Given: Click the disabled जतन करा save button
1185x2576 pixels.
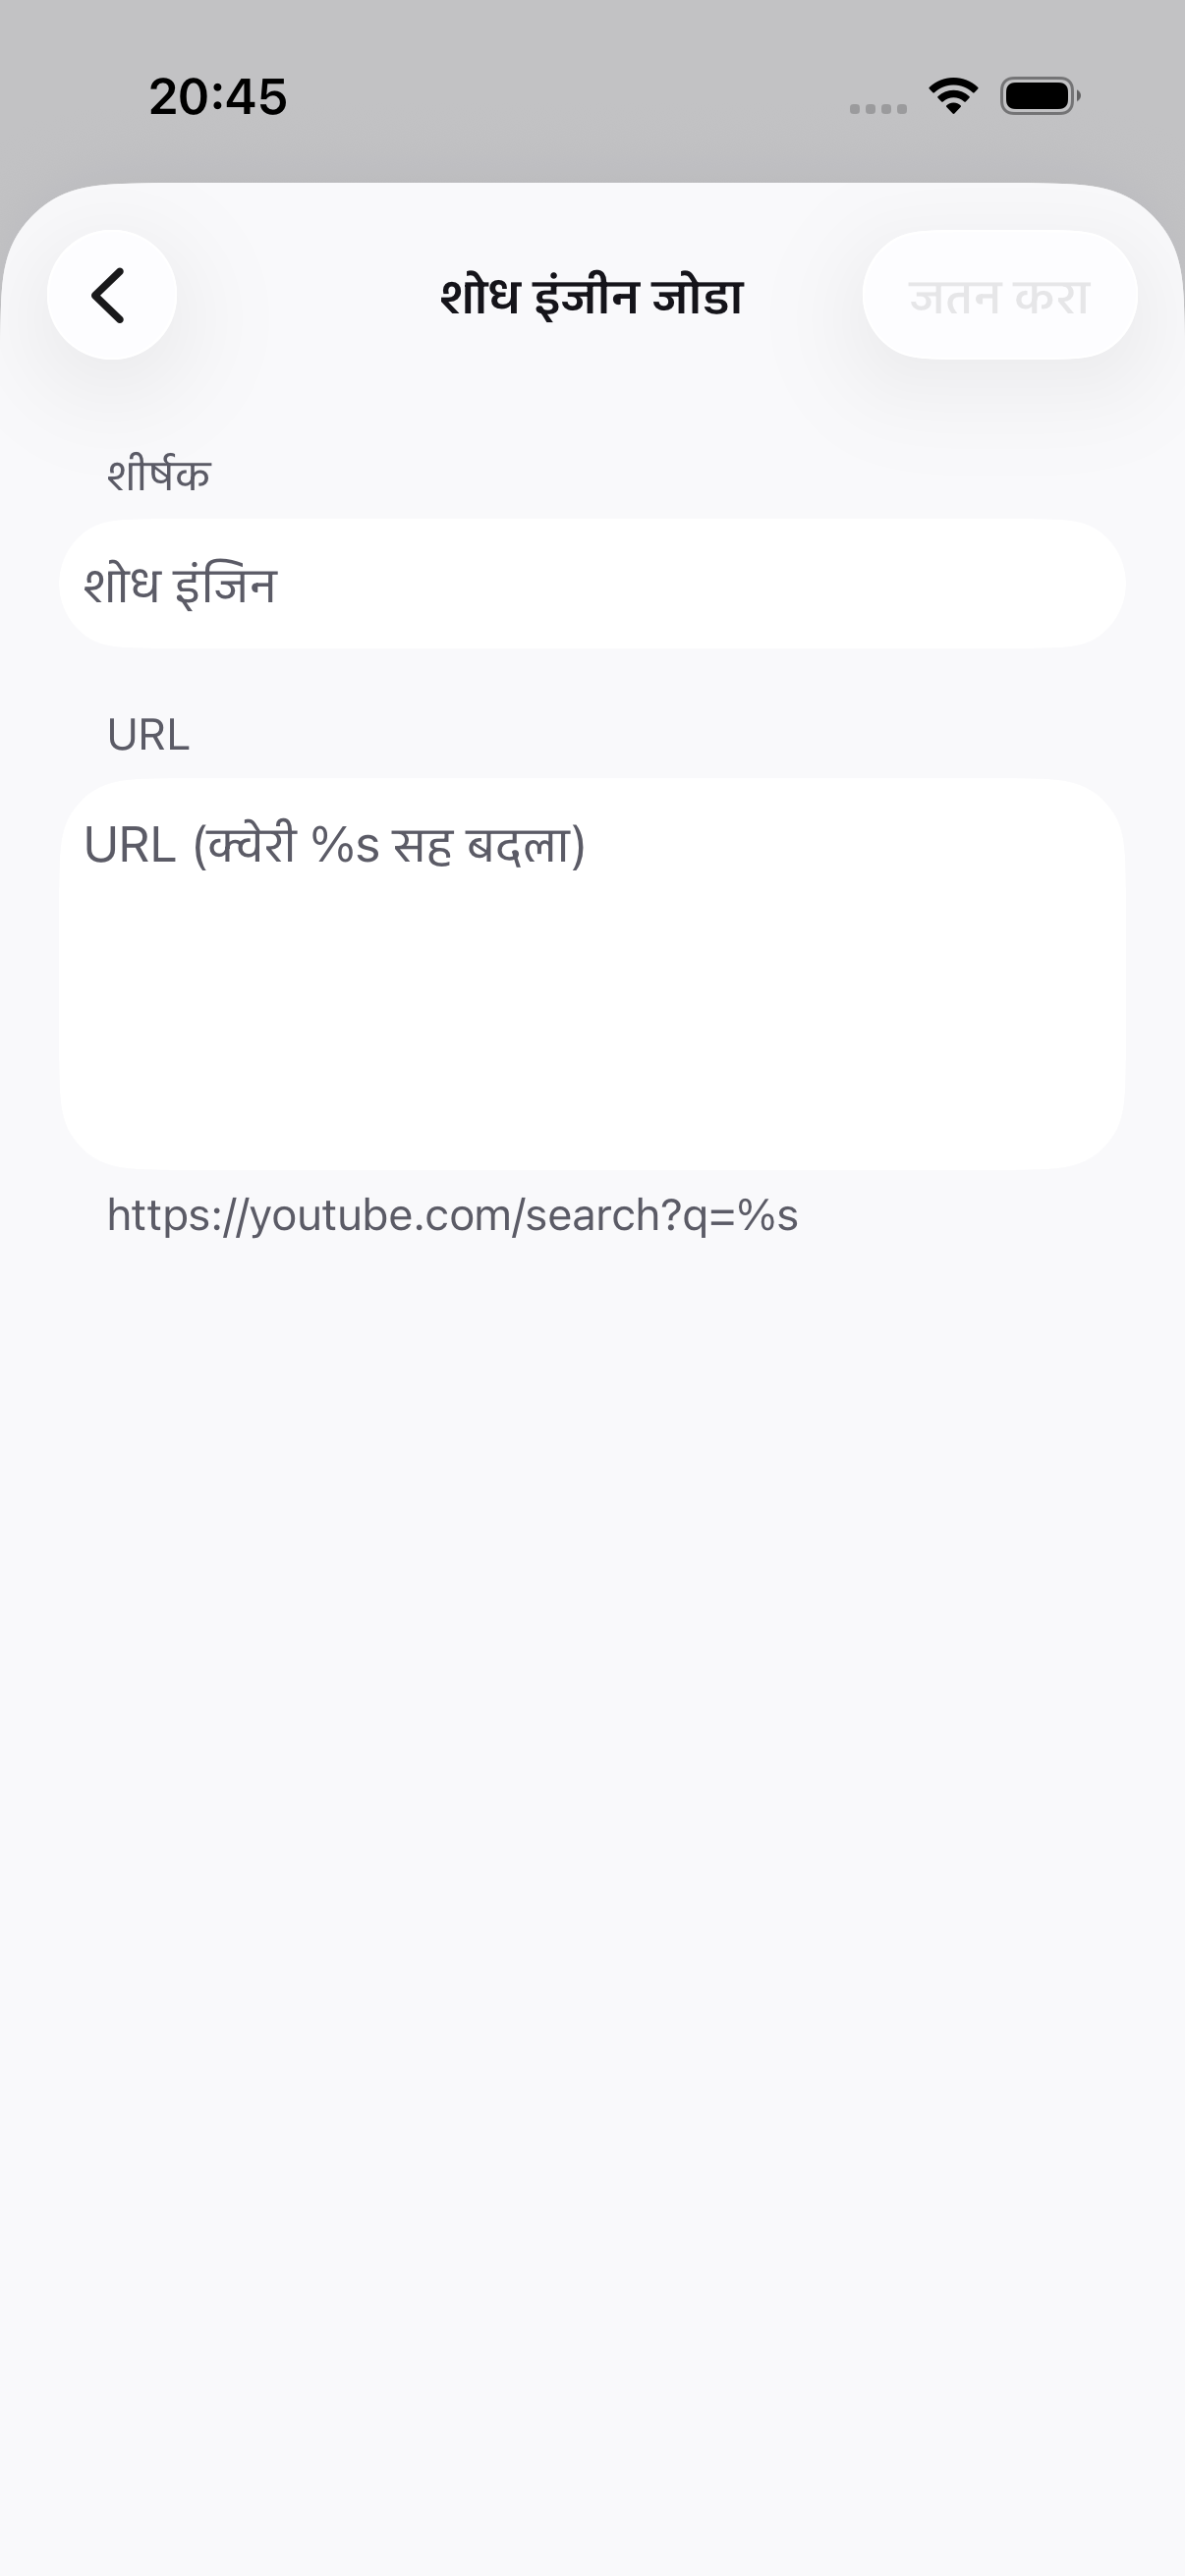Looking at the screenshot, I should pos(999,295).
